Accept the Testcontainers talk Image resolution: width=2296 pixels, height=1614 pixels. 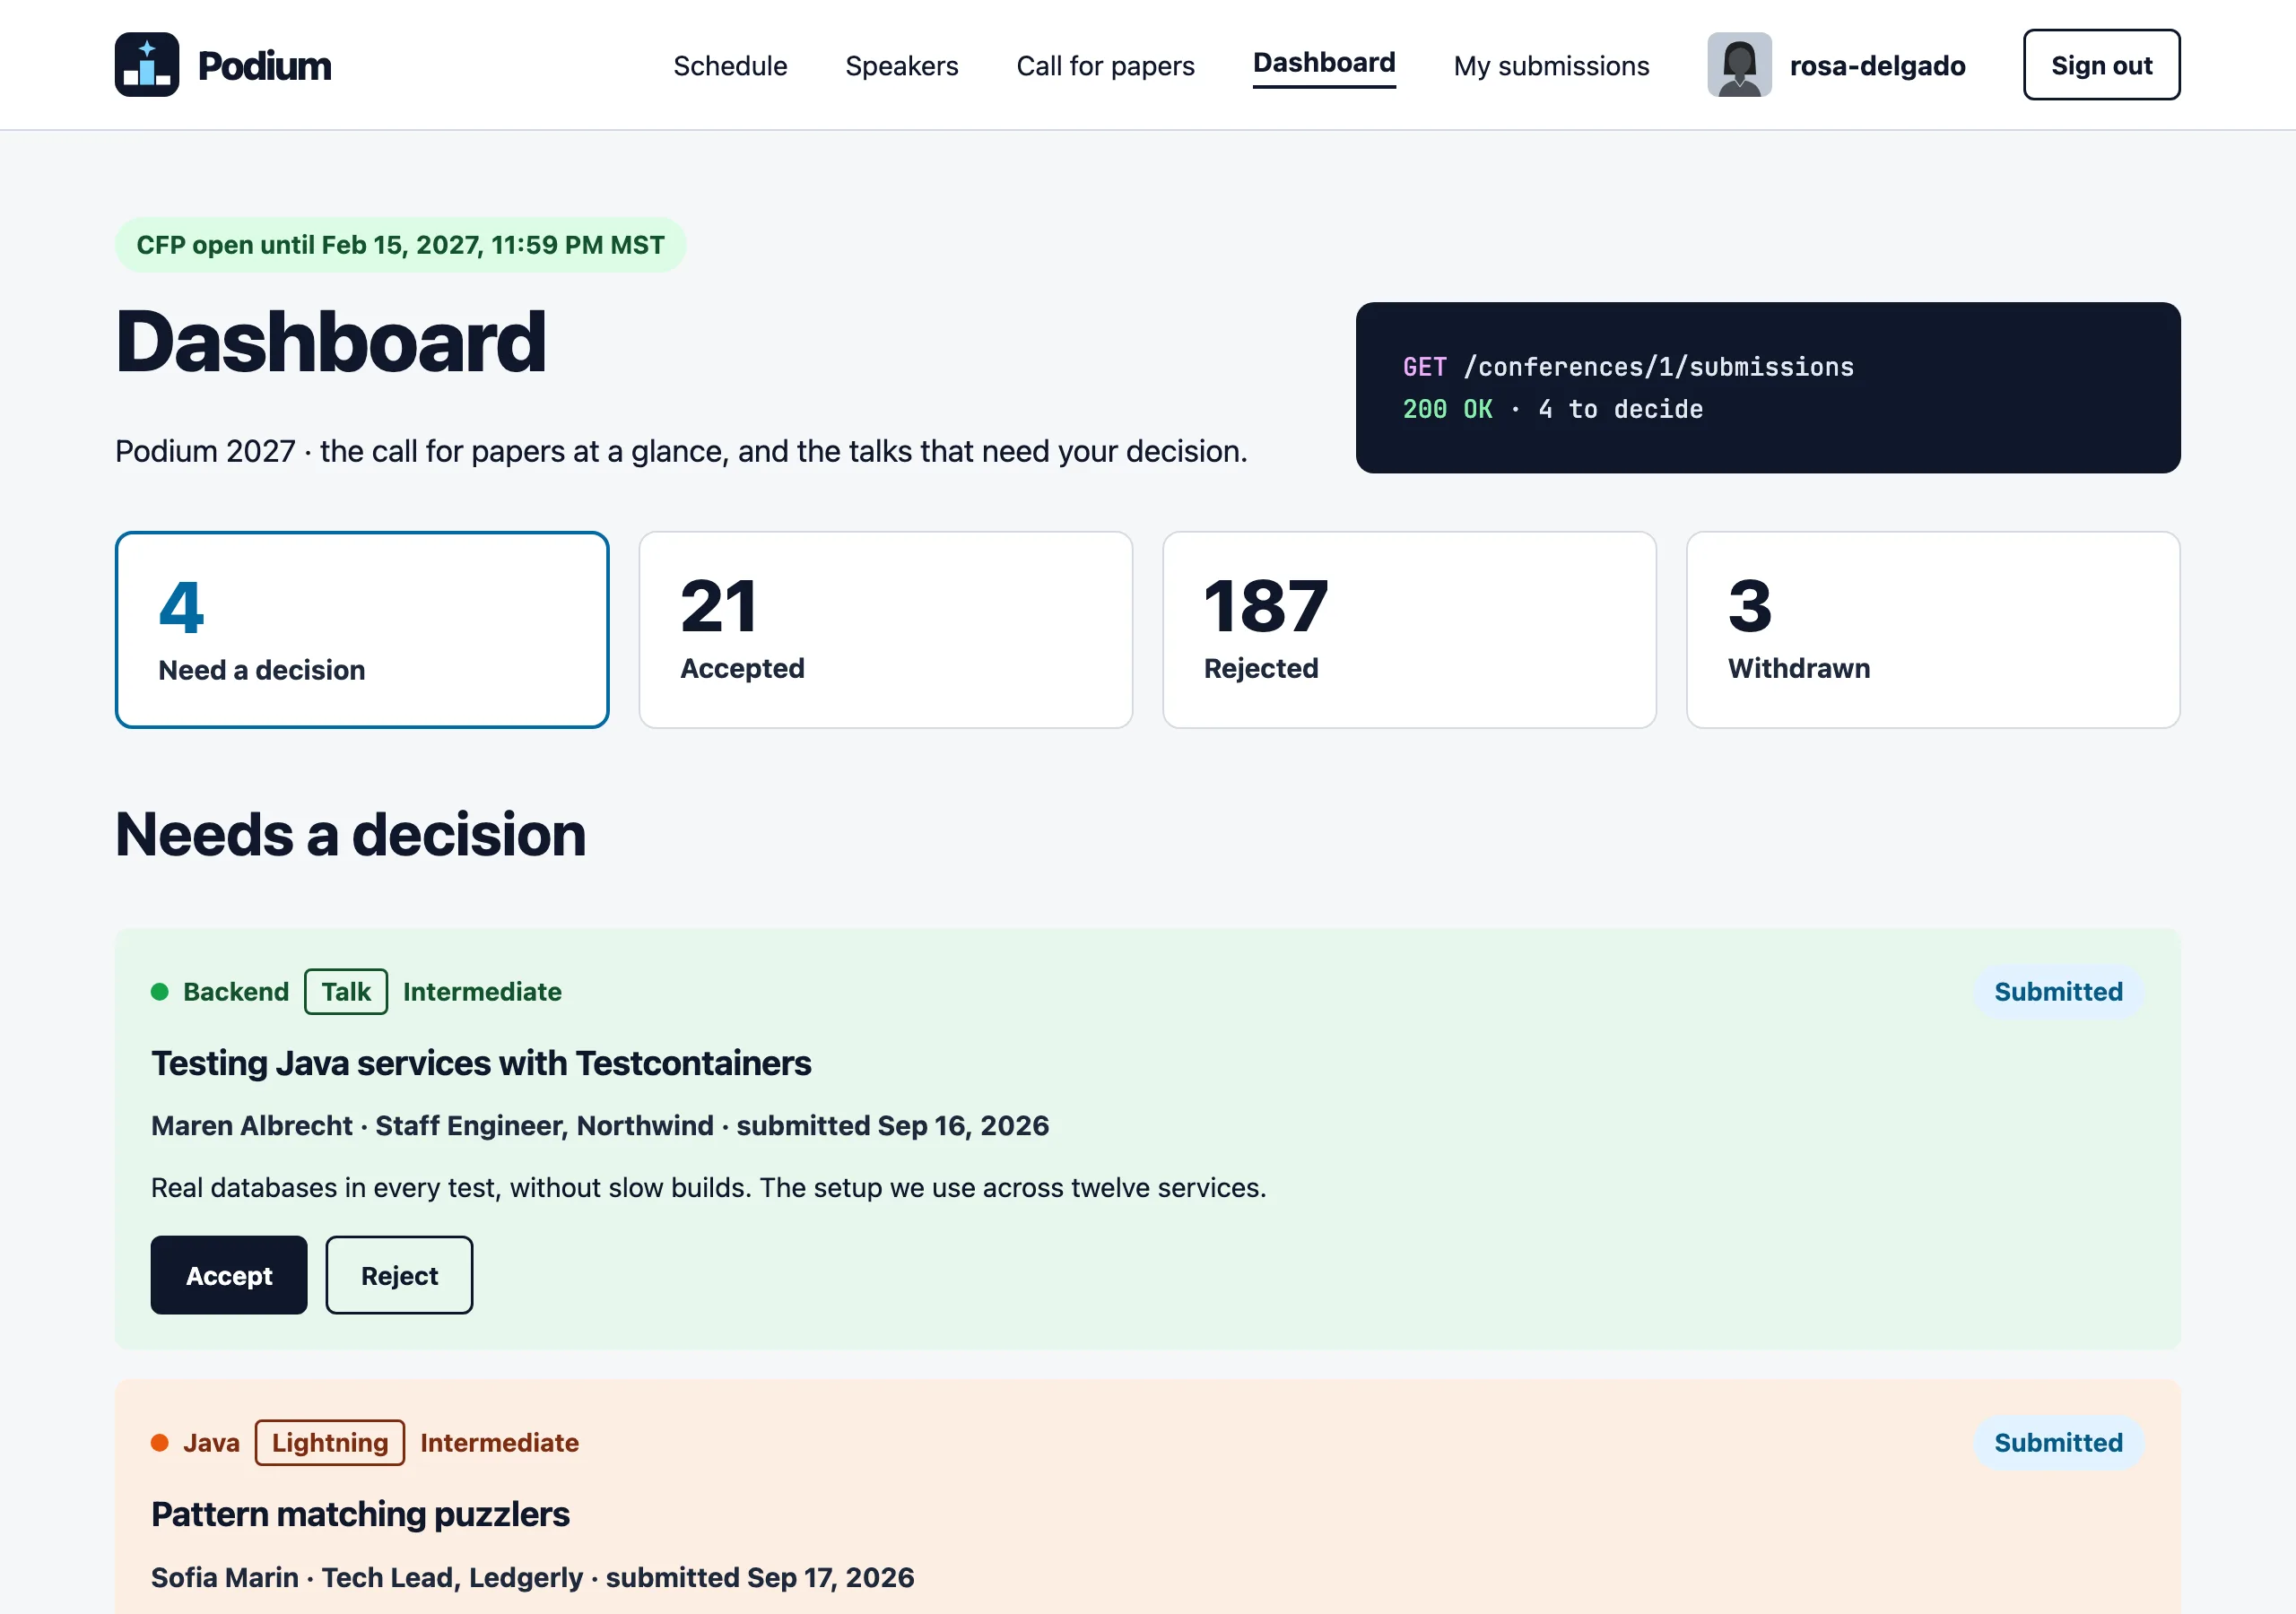[x=229, y=1275]
